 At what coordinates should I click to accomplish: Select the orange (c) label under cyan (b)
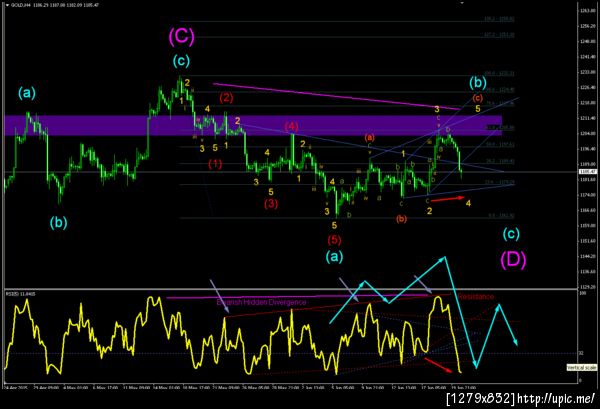[x=477, y=98]
